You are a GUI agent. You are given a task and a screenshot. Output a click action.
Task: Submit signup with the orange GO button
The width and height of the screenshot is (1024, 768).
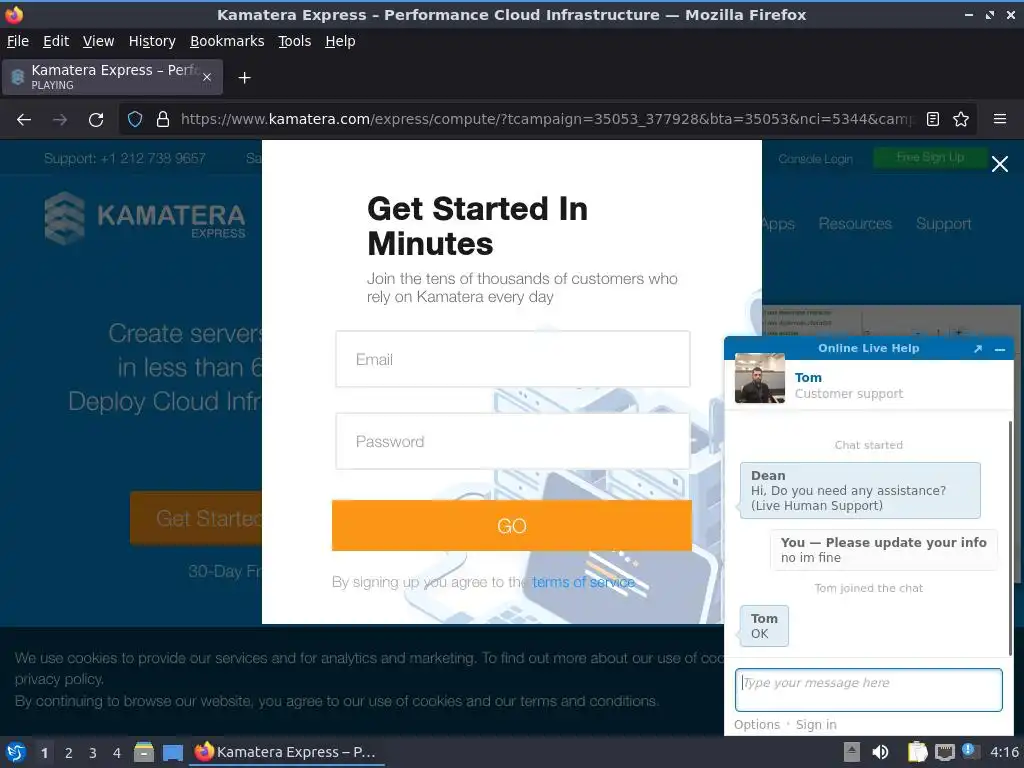pos(512,526)
